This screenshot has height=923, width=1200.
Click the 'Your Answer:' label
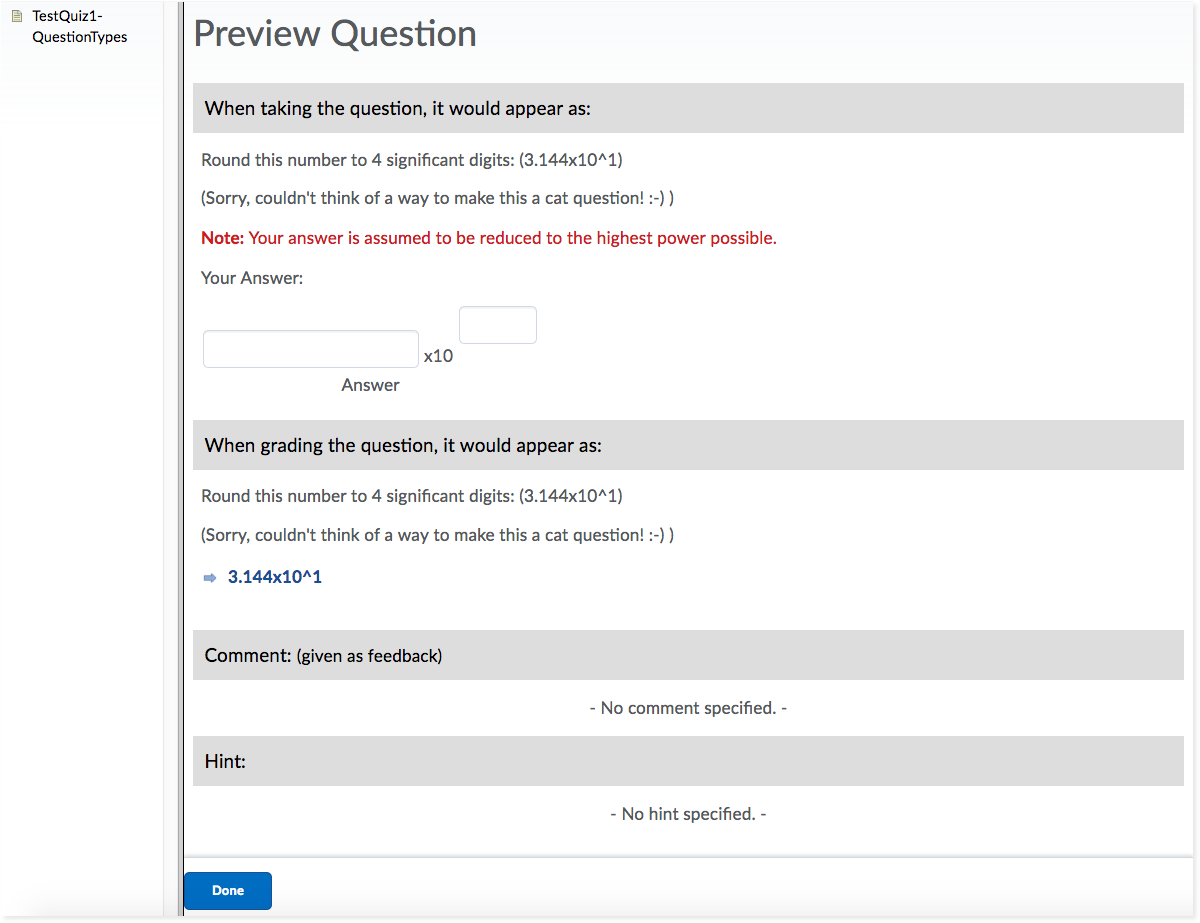pos(252,278)
